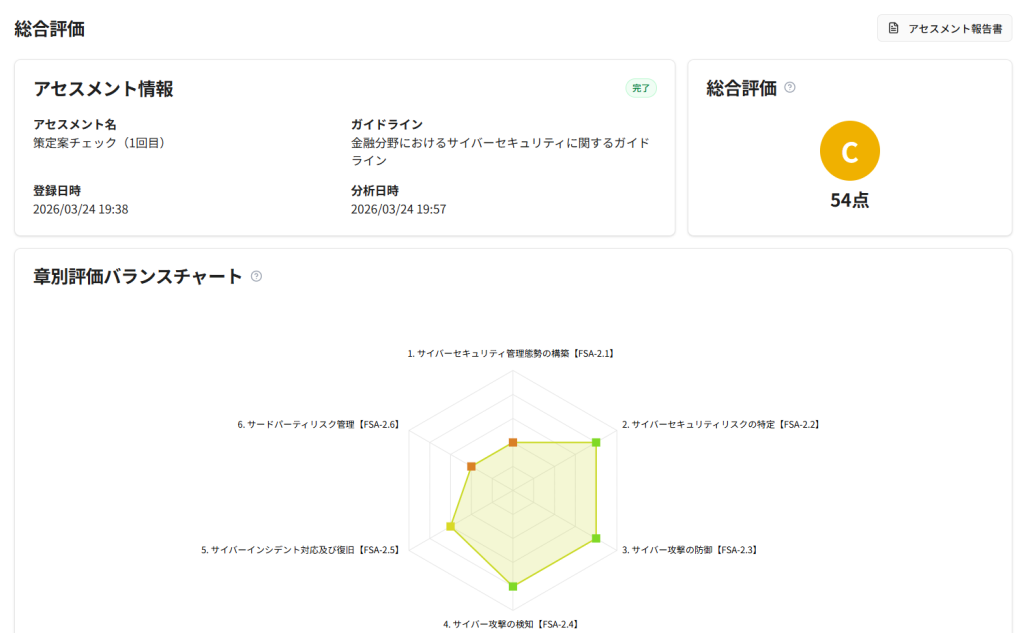Click green data point for FSA-2.3 axis
1024x633 pixels.
click(x=596, y=538)
